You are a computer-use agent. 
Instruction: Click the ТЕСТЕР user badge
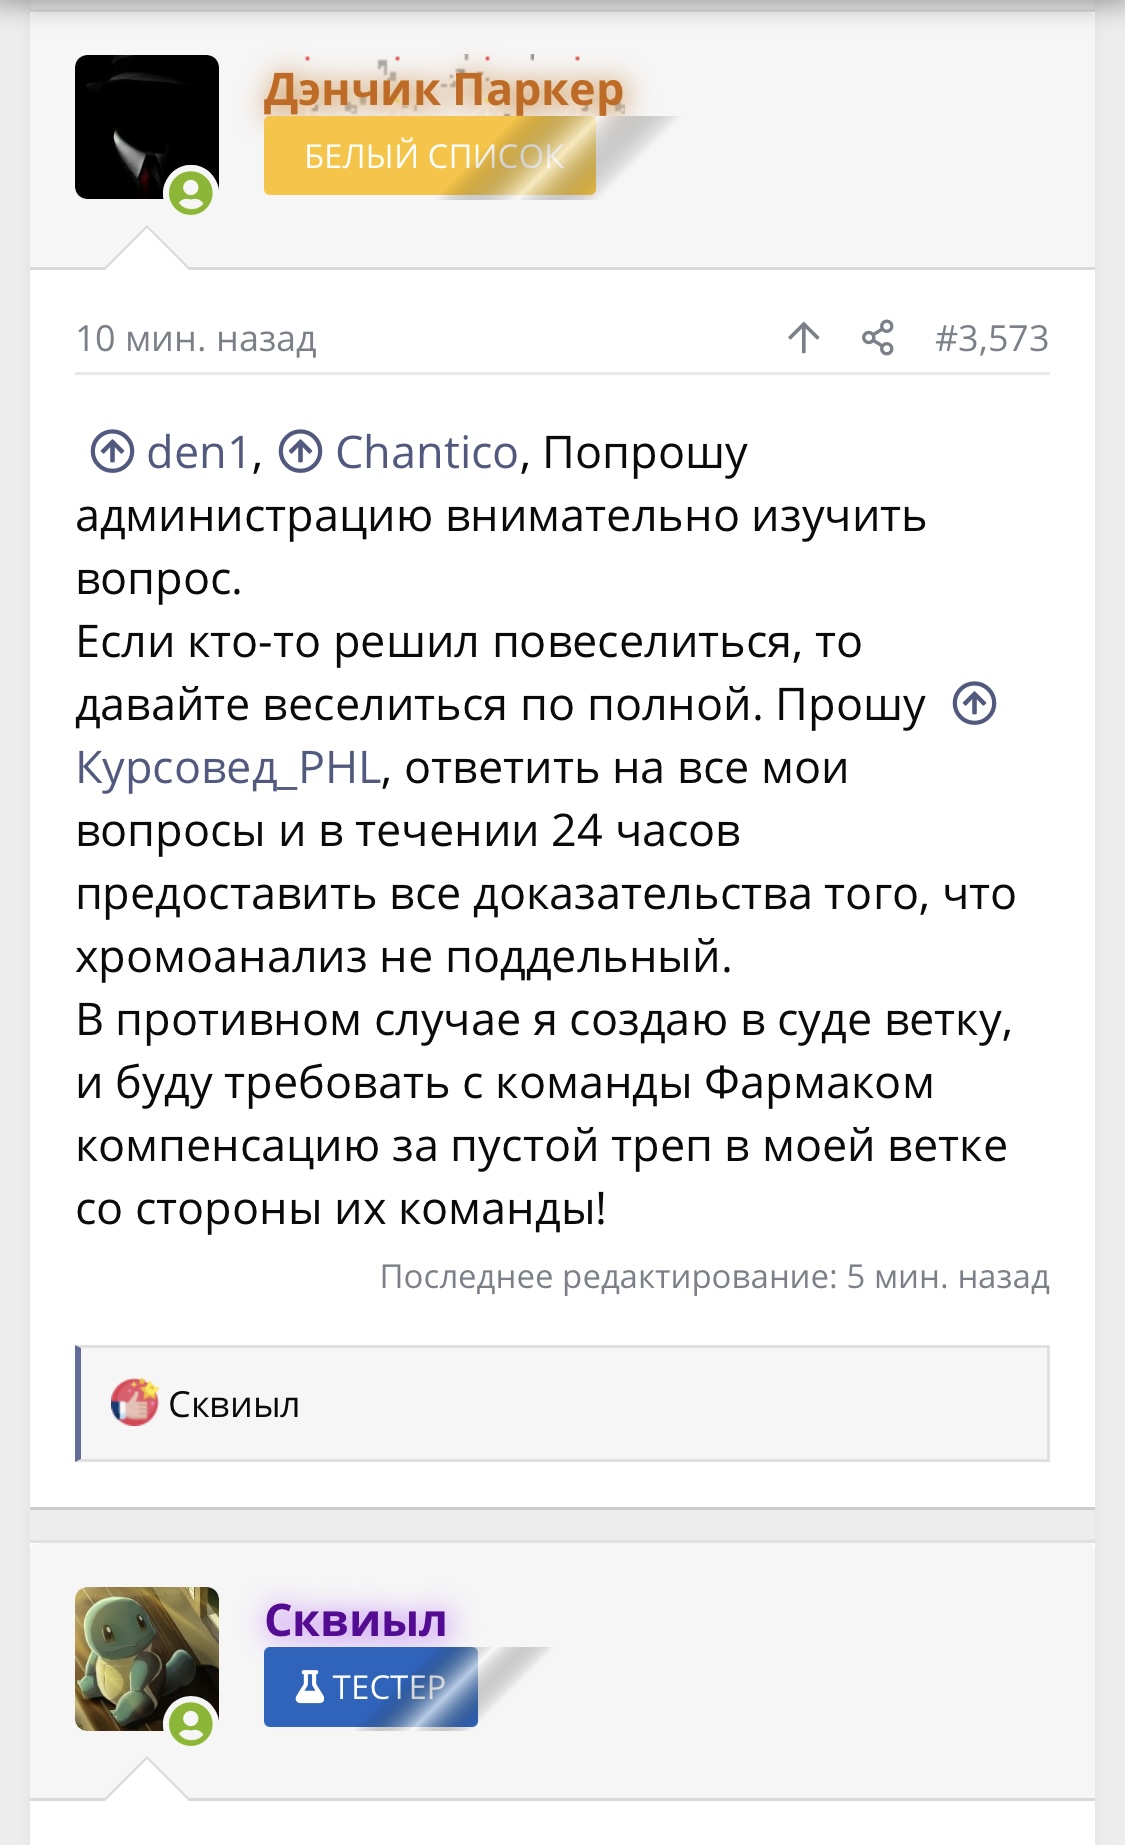(x=371, y=1687)
